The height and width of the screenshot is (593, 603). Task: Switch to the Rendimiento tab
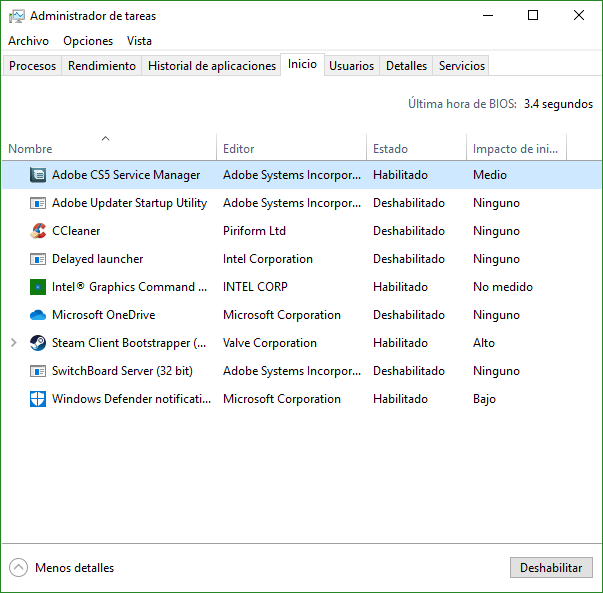coord(102,66)
